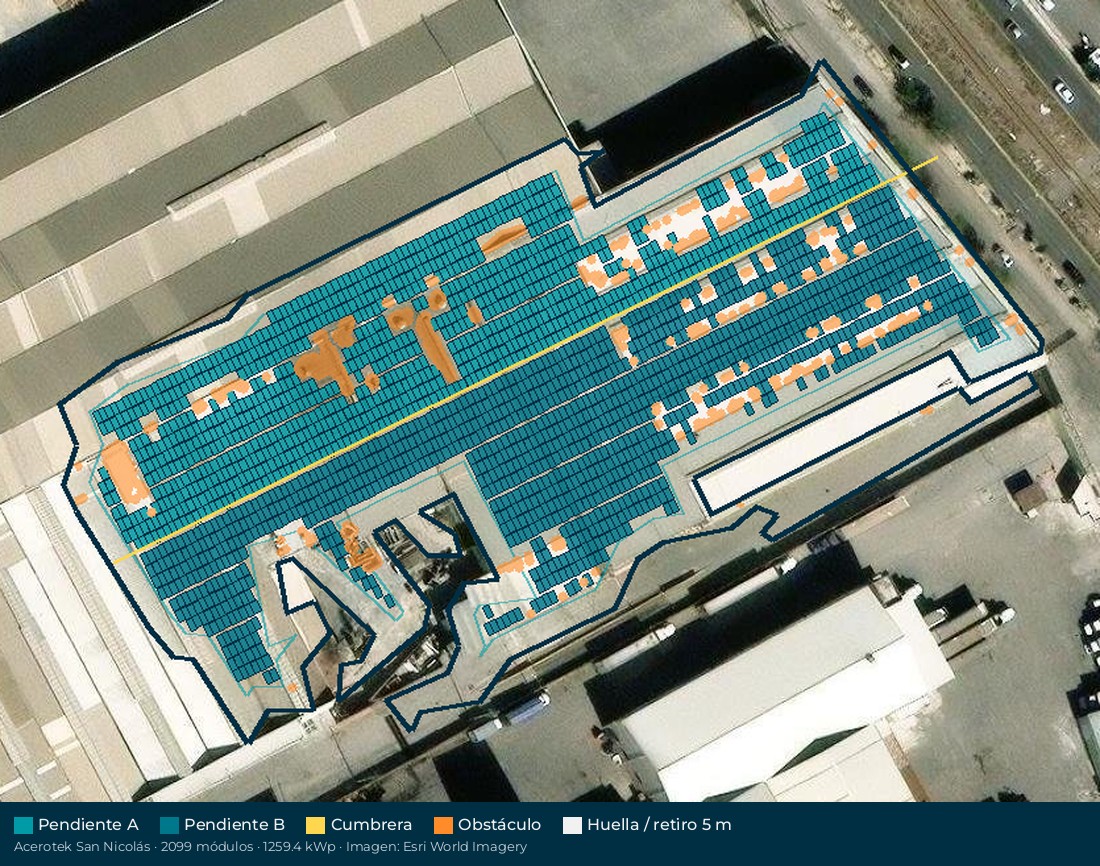Click the yellow ridge line on the roof
This screenshot has height=866, width=1100.
[x=526, y=359]
